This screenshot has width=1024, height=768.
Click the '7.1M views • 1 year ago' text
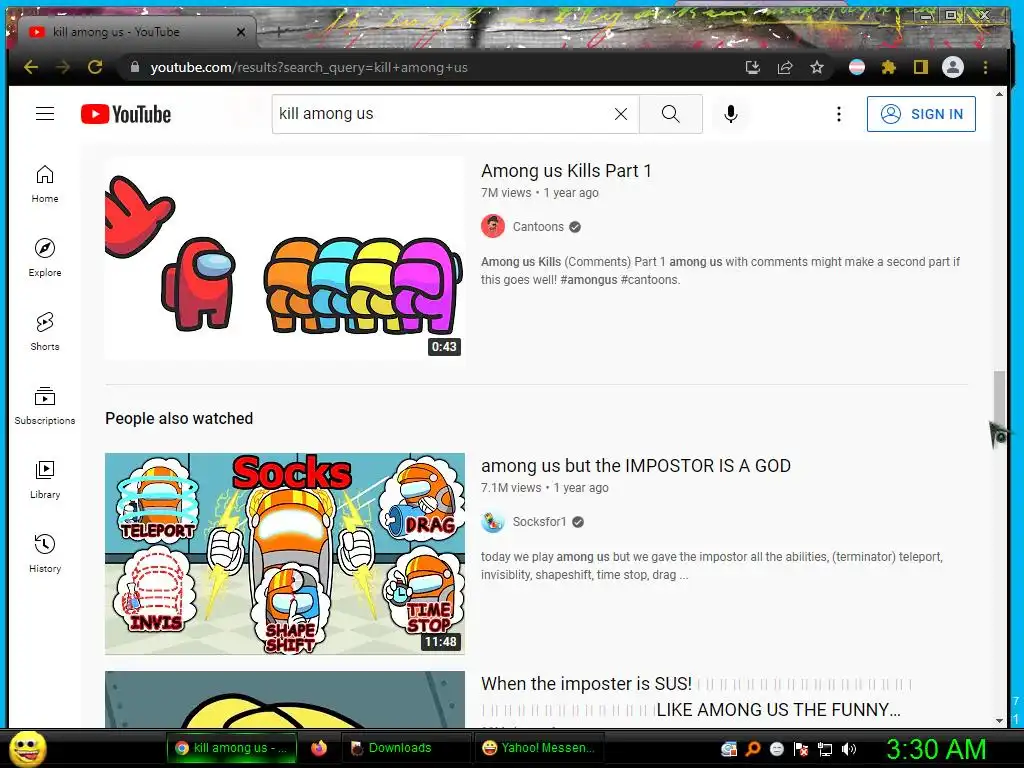[545, 488]
